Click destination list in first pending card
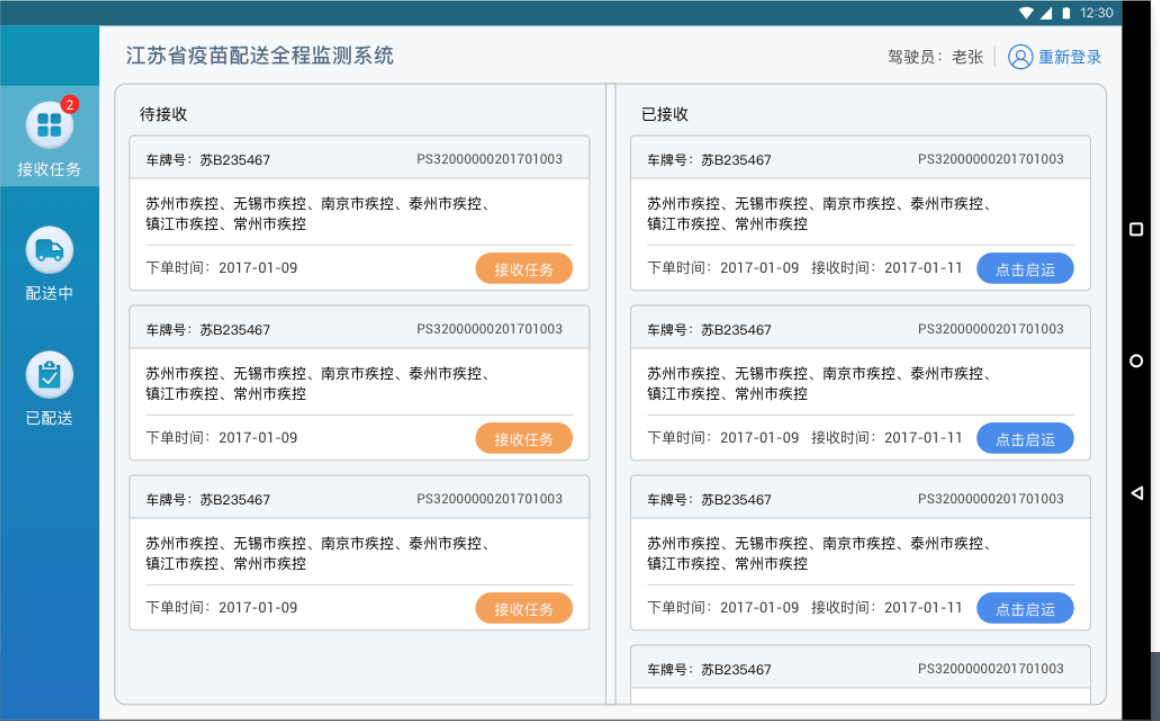The width and height of the screenshot is (1160, 721). click(x=318, y=214)
